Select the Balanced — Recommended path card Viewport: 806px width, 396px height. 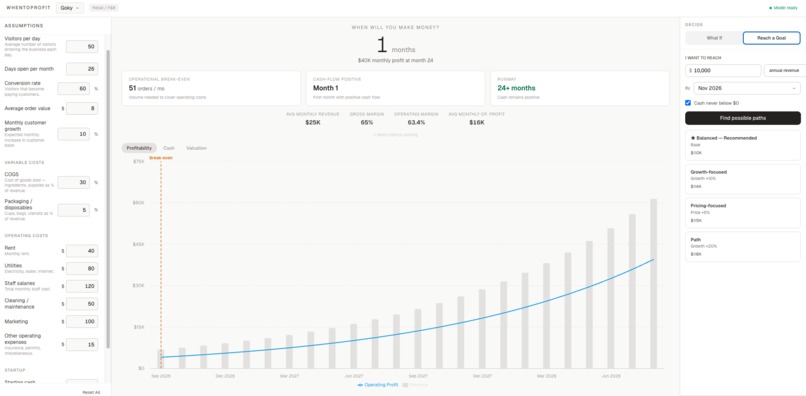(x=743, y=145)
